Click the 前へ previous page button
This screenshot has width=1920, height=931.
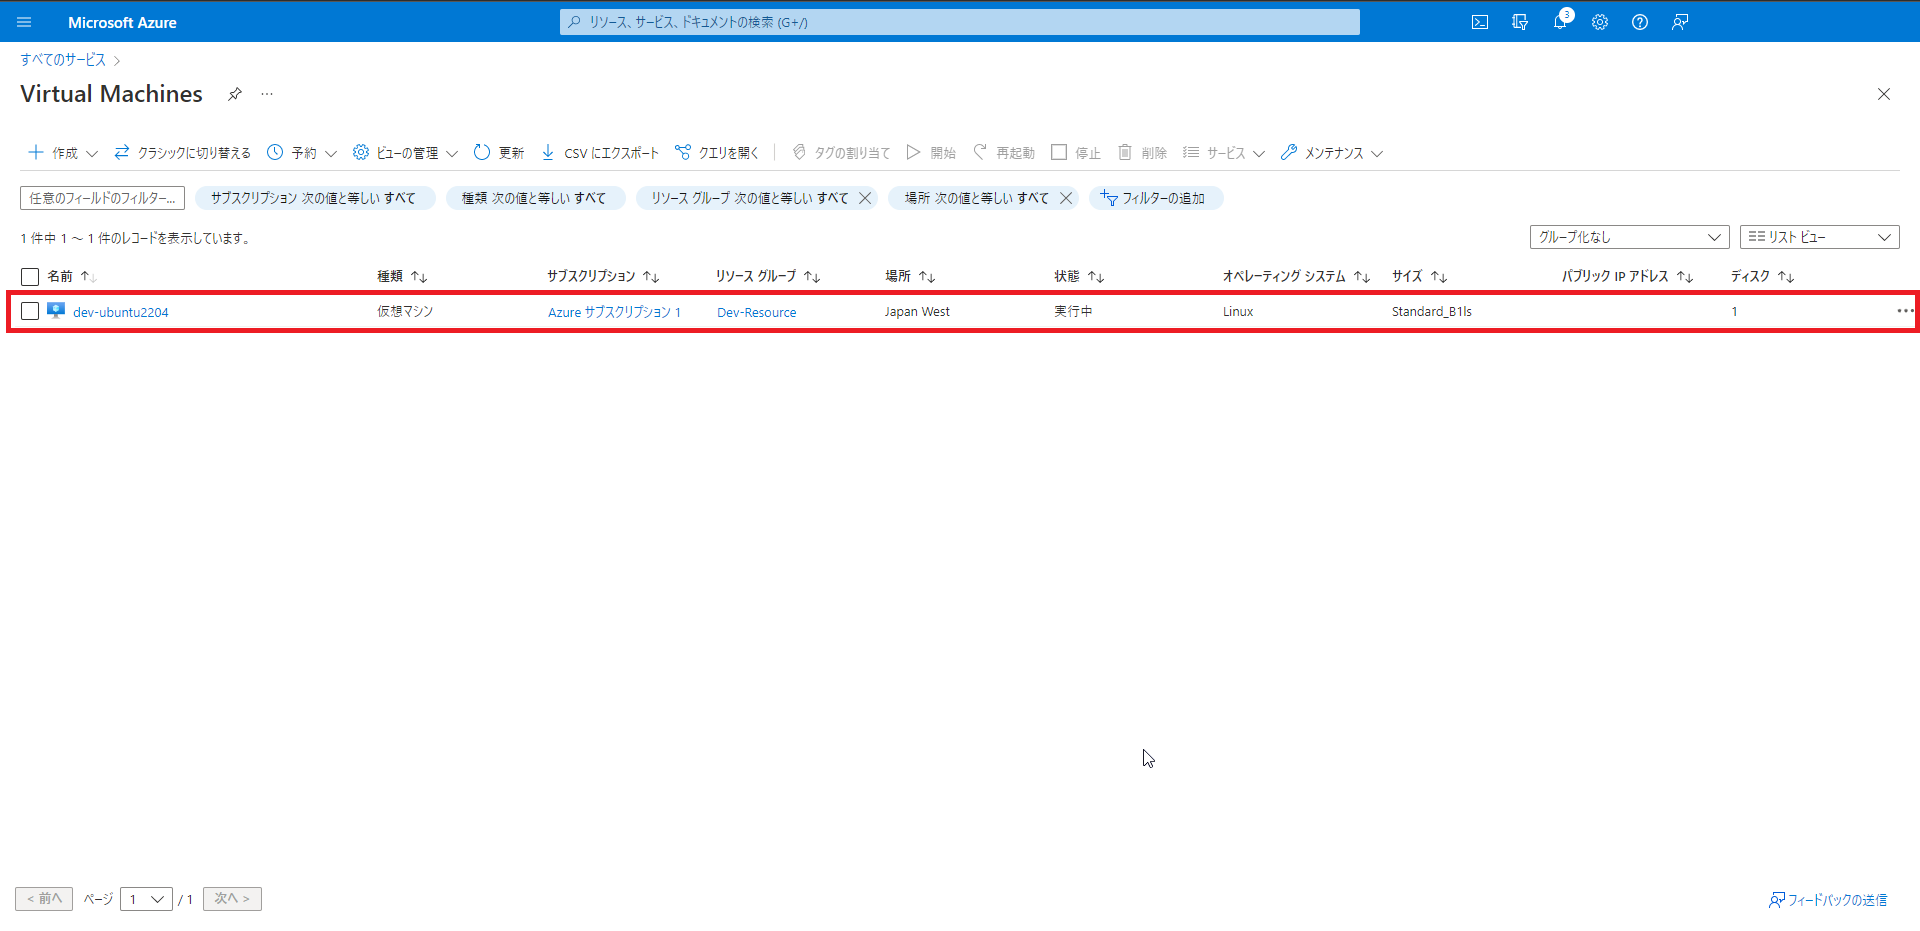(x=44, y=899)
